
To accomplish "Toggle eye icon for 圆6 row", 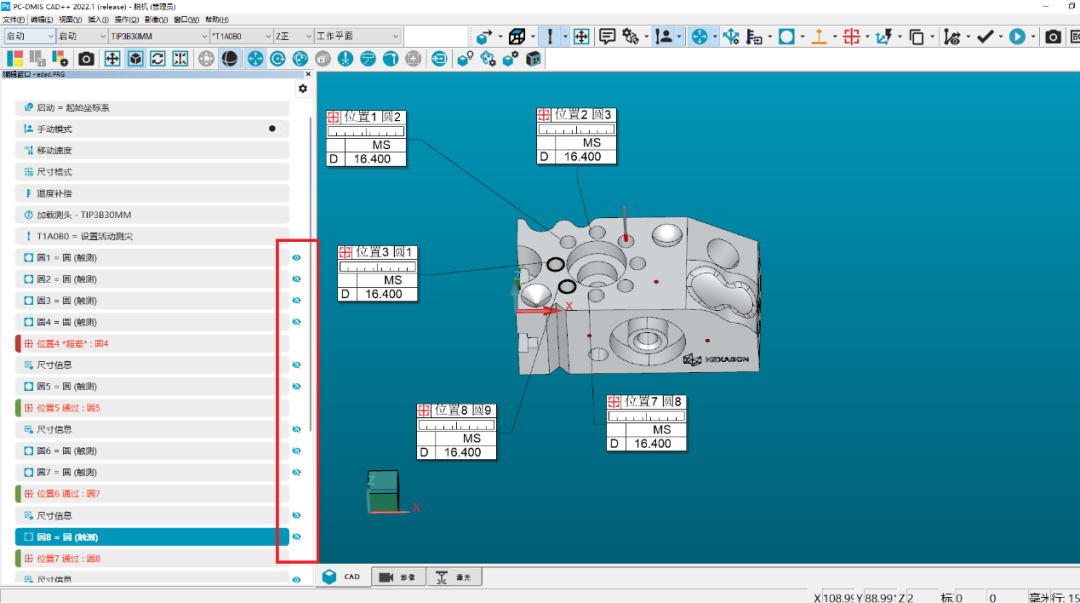I will (297, 451).
